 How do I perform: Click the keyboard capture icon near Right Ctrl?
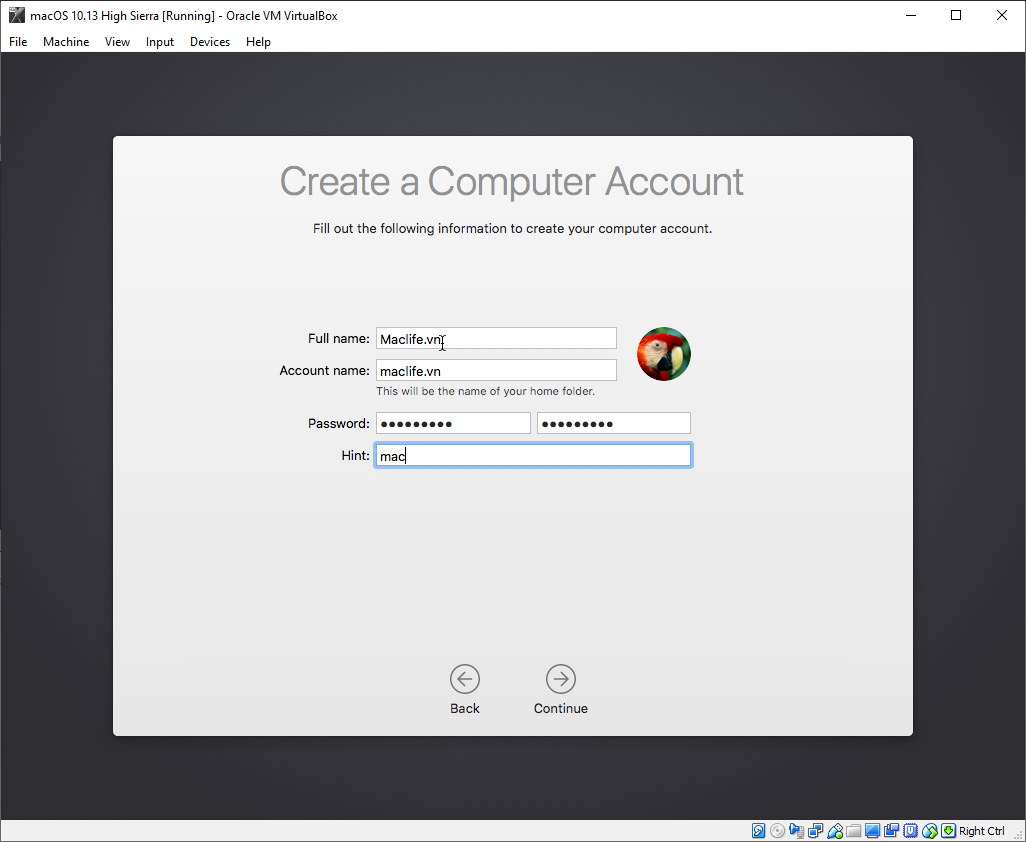click(x=949, y=830)
